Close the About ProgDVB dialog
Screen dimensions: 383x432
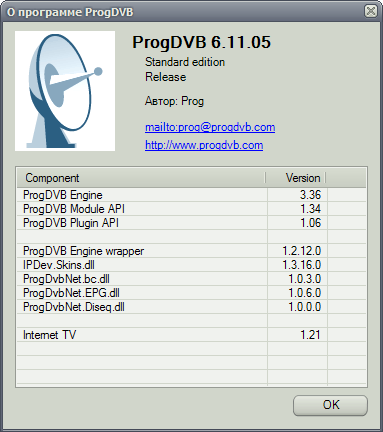[370, 11]
